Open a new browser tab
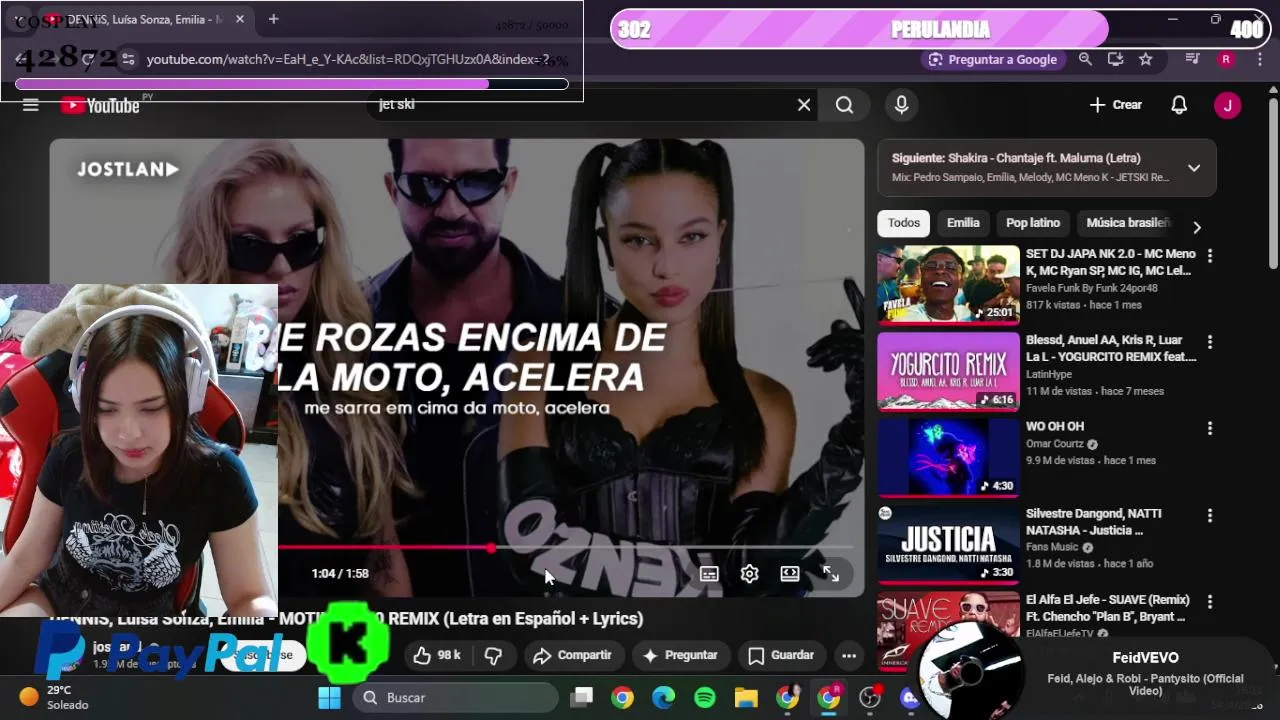 click(273, 19)
